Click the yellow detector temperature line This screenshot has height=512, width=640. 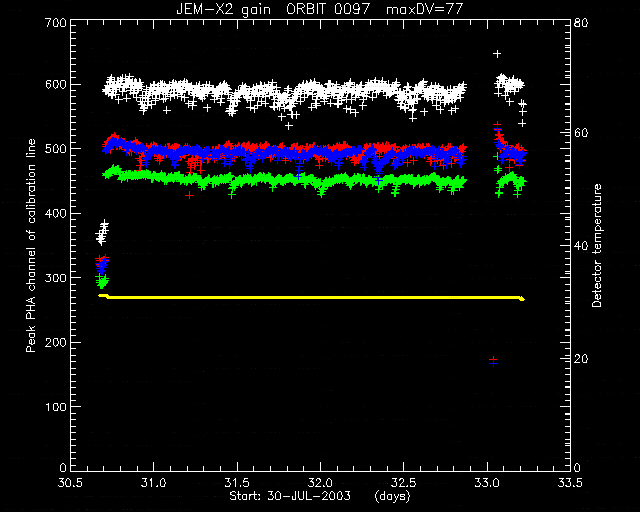tap(311, 297)
